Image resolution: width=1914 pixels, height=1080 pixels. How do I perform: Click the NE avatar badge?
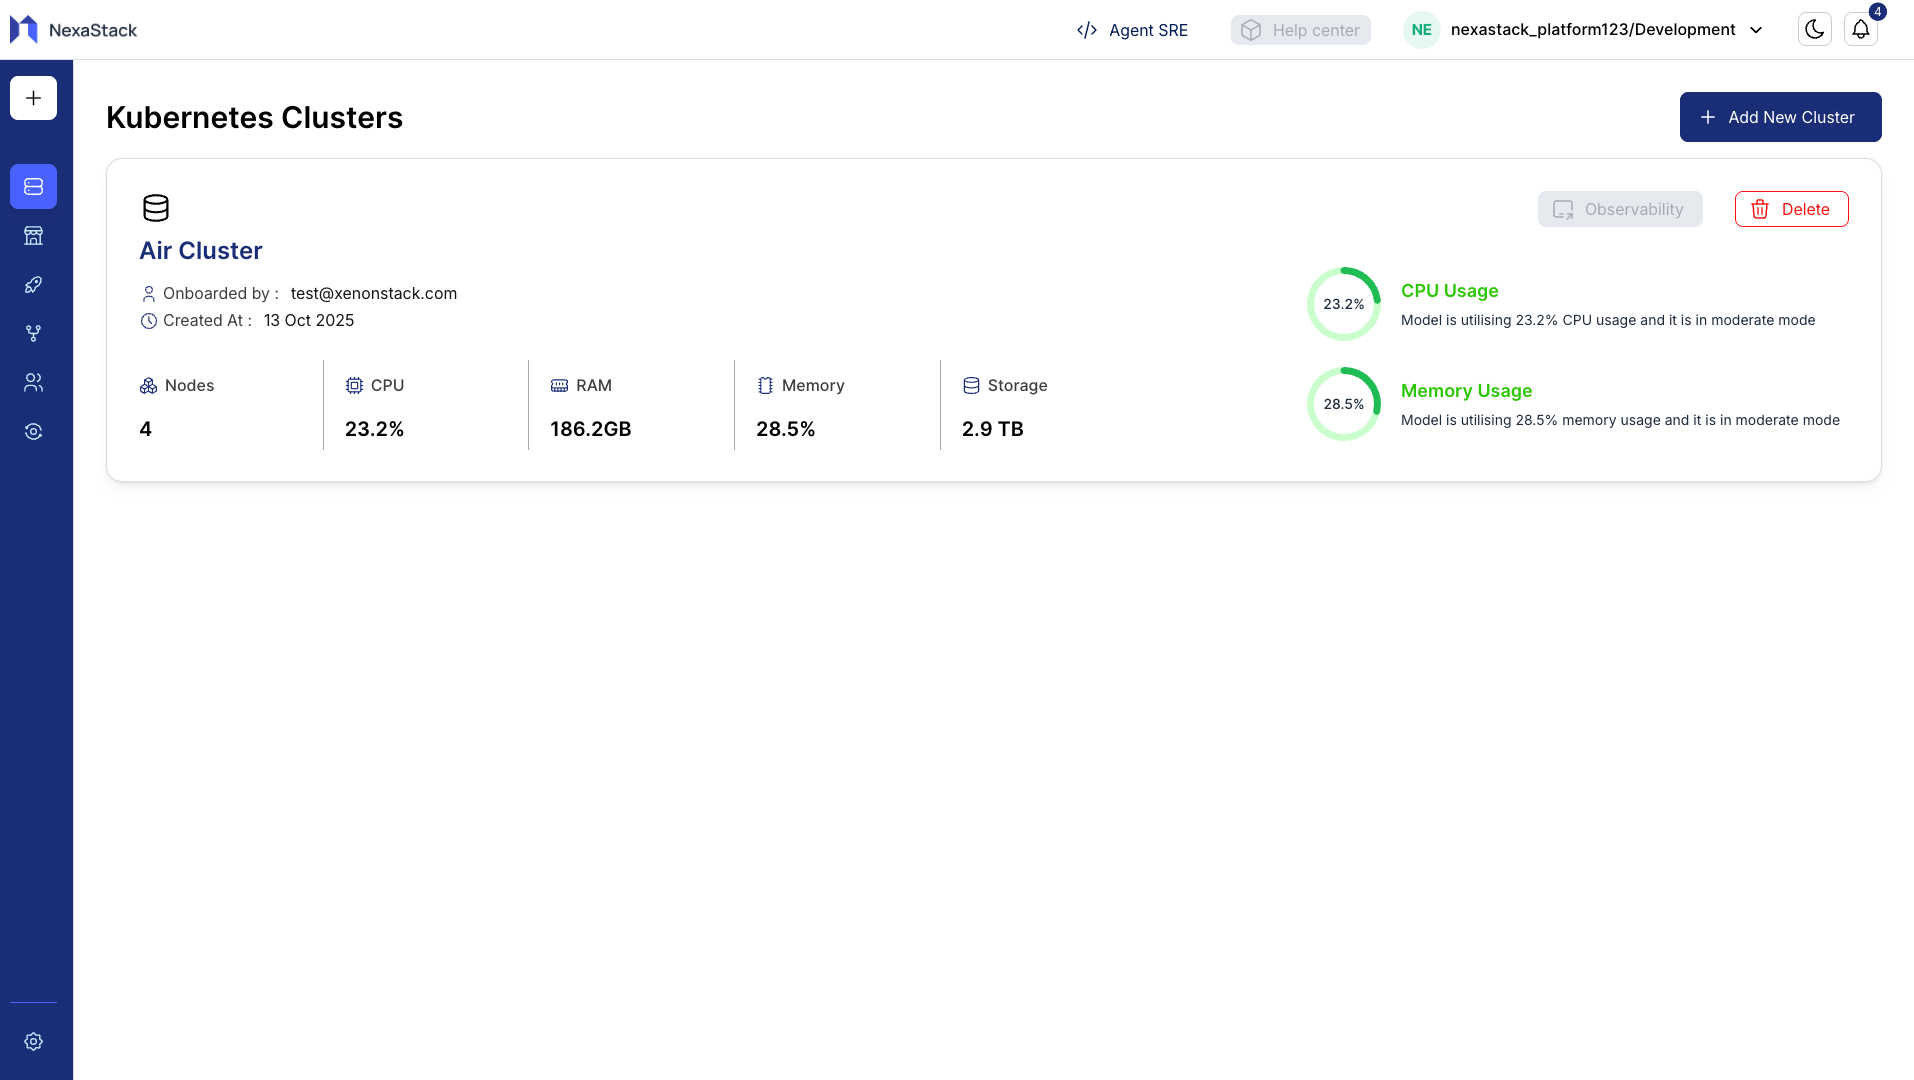point(1421,30)
